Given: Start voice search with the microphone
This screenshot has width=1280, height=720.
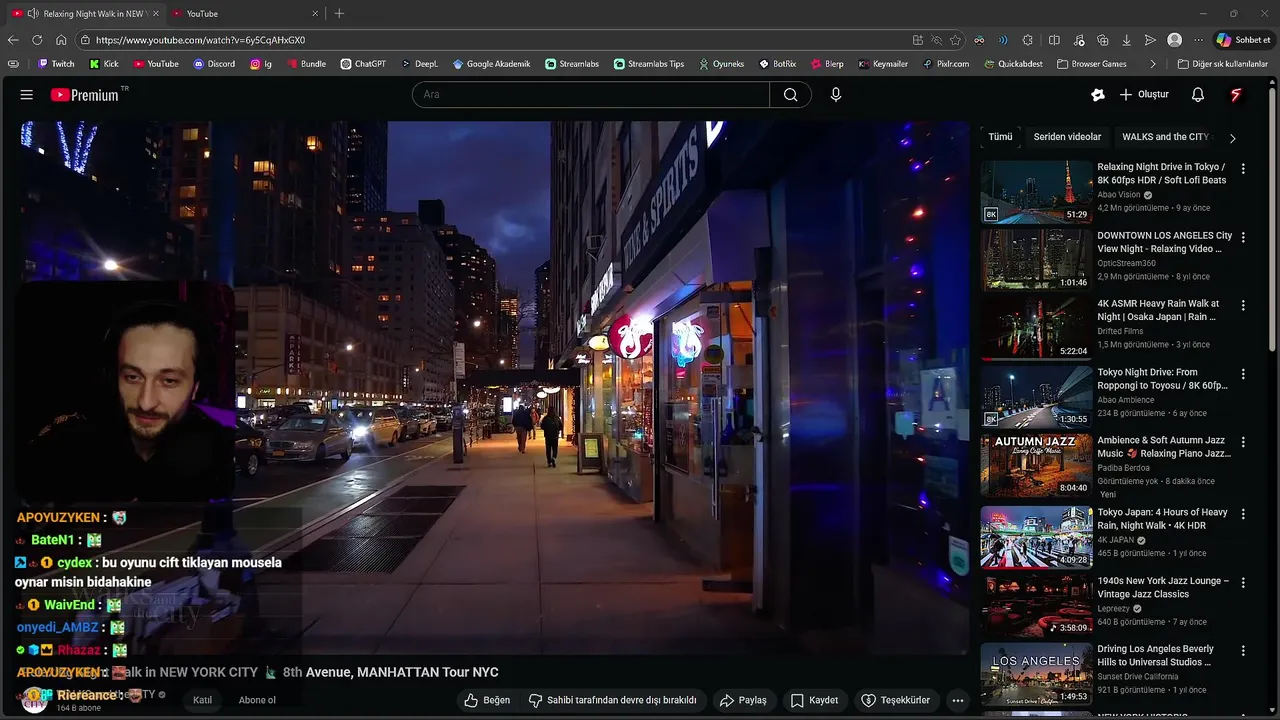Looking at the screenshot, I should (836, 95).
